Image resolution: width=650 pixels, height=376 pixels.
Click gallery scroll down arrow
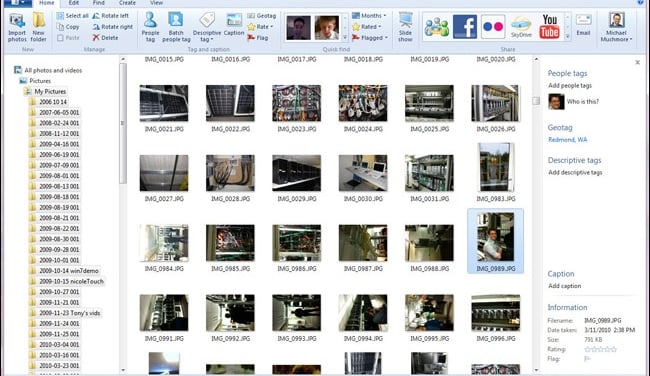pyautogui.click(x=536, y=370)
